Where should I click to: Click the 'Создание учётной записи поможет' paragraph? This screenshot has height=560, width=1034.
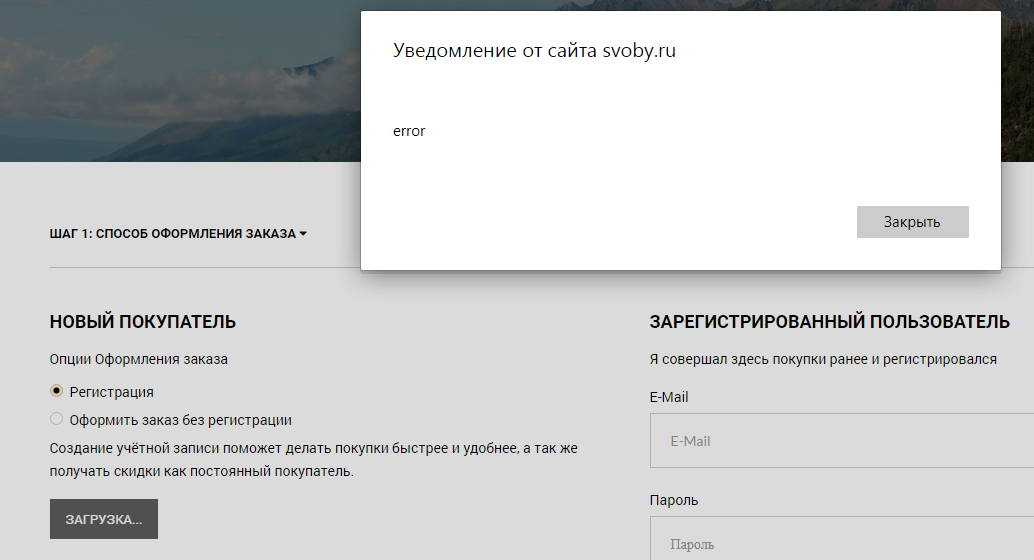coord(313,460)
